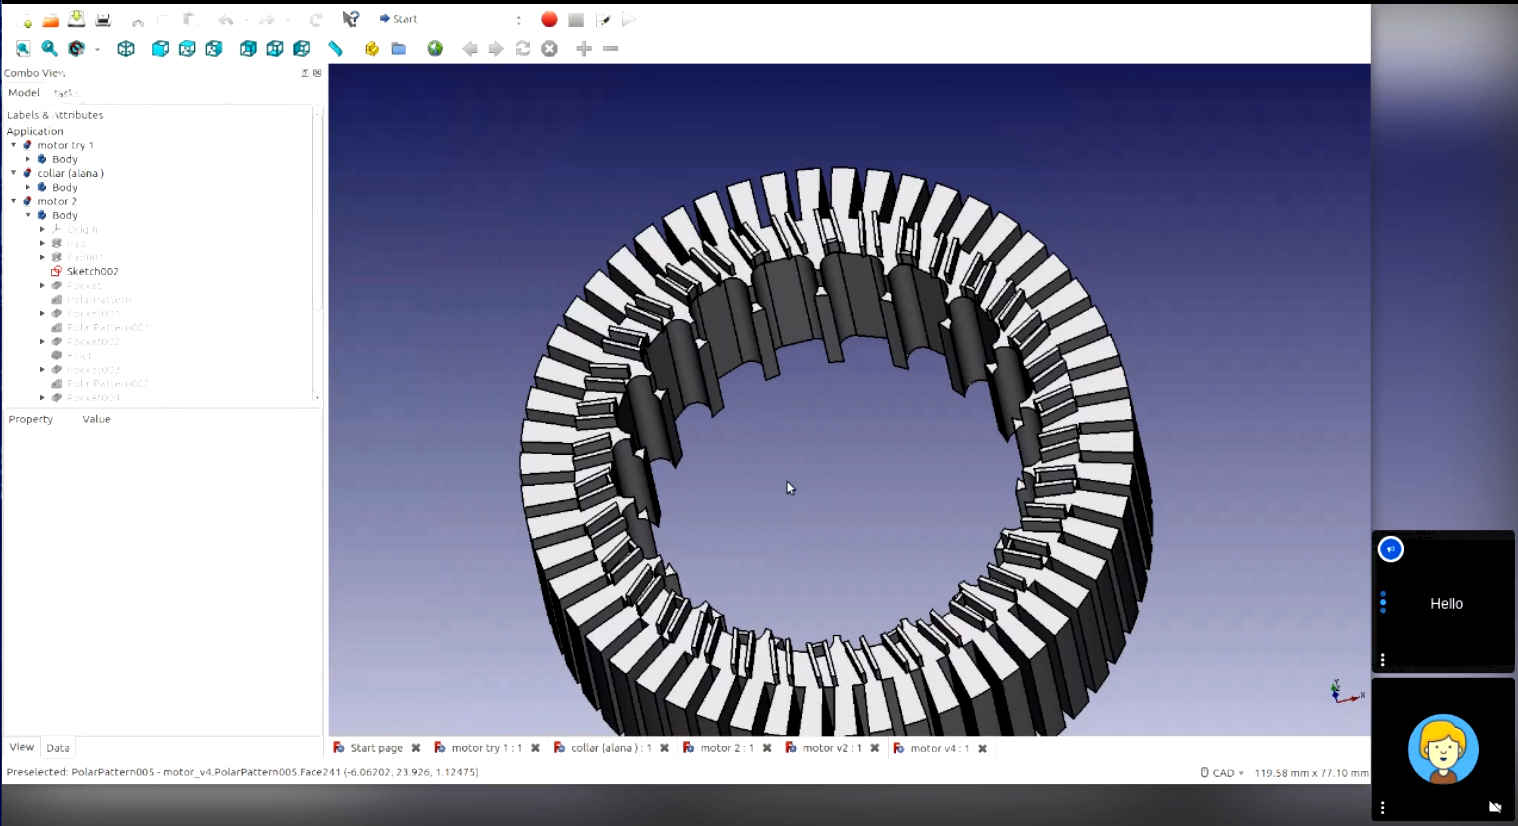
Task: Switch to the bottom view cube
Action: click(275, 48)
